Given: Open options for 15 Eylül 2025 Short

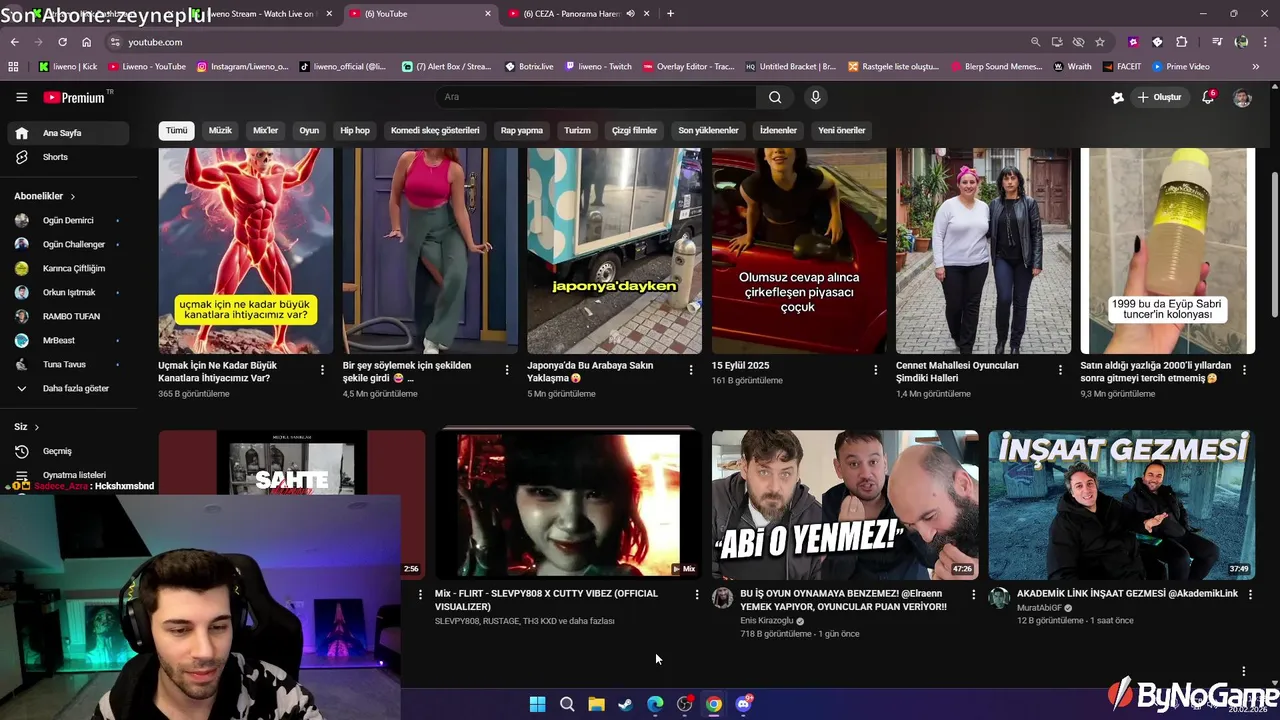Looking at the screenshot, I should [875, 370].
